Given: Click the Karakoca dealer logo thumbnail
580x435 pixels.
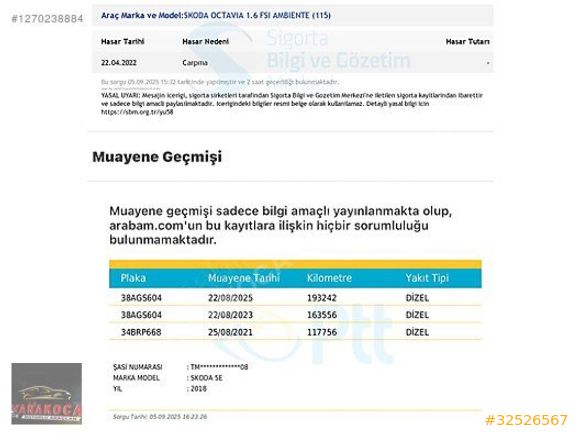Looking at the screenshot, I should tap(47, 393).
